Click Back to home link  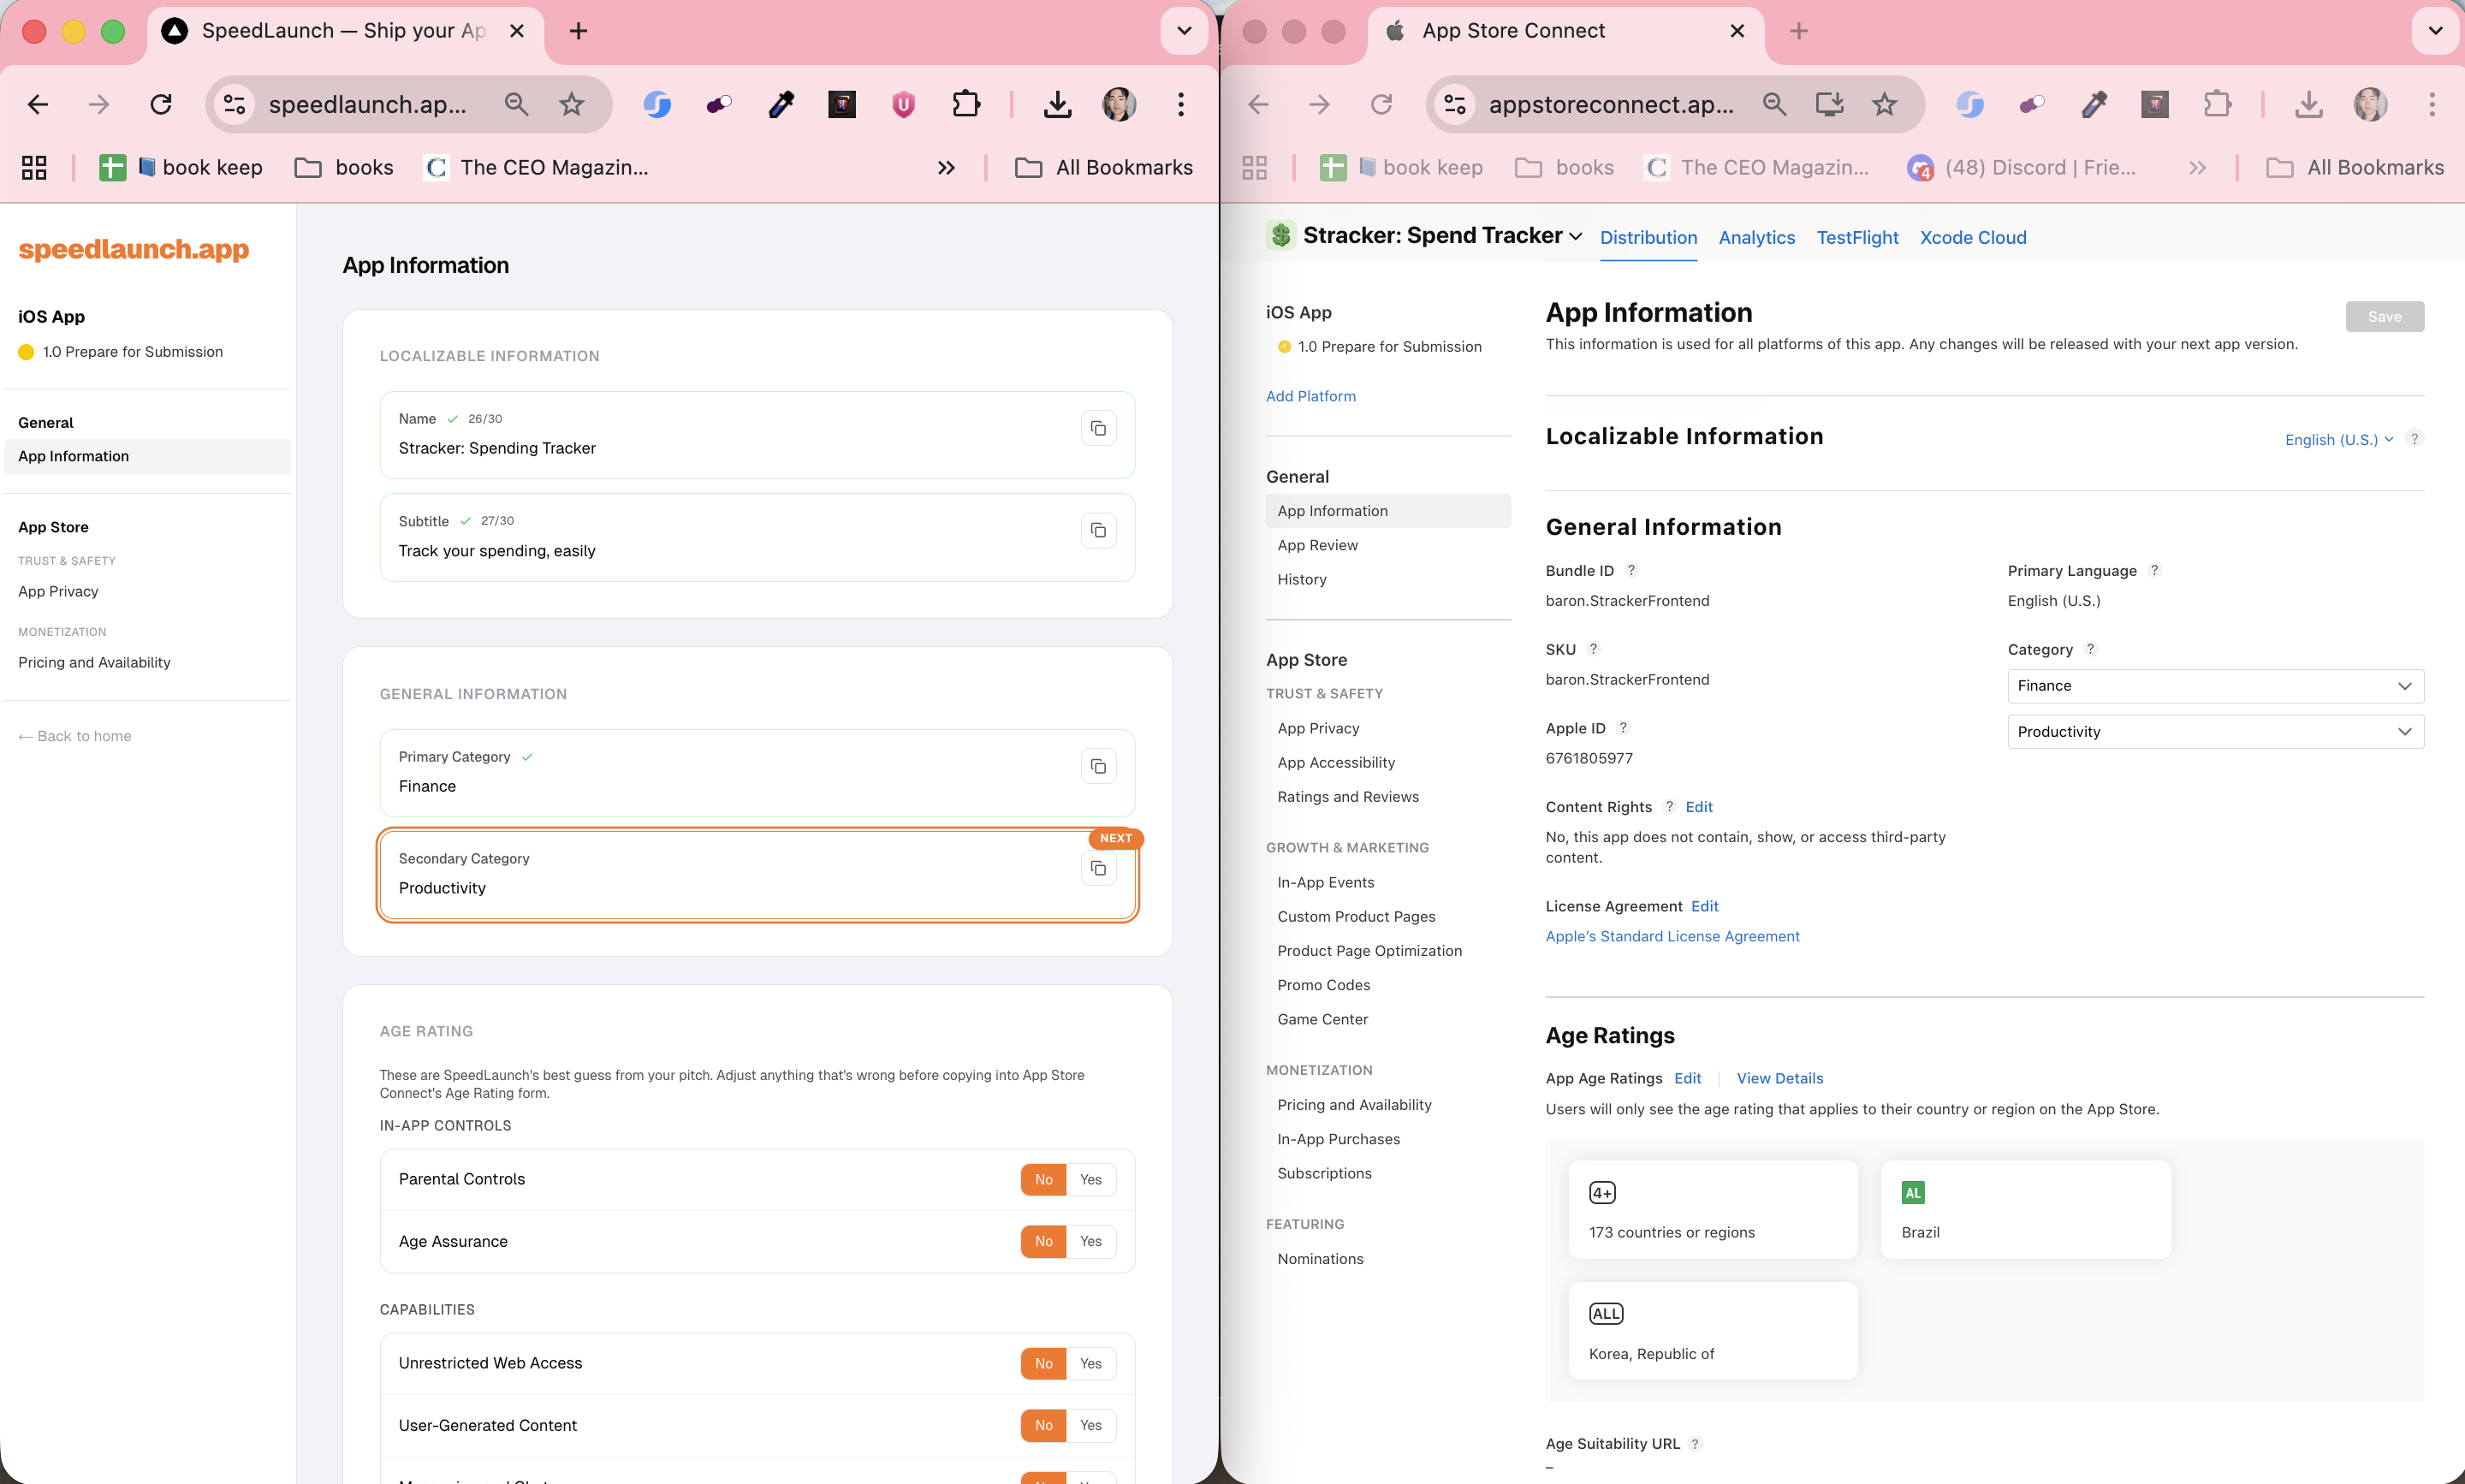tap(75, 736)
